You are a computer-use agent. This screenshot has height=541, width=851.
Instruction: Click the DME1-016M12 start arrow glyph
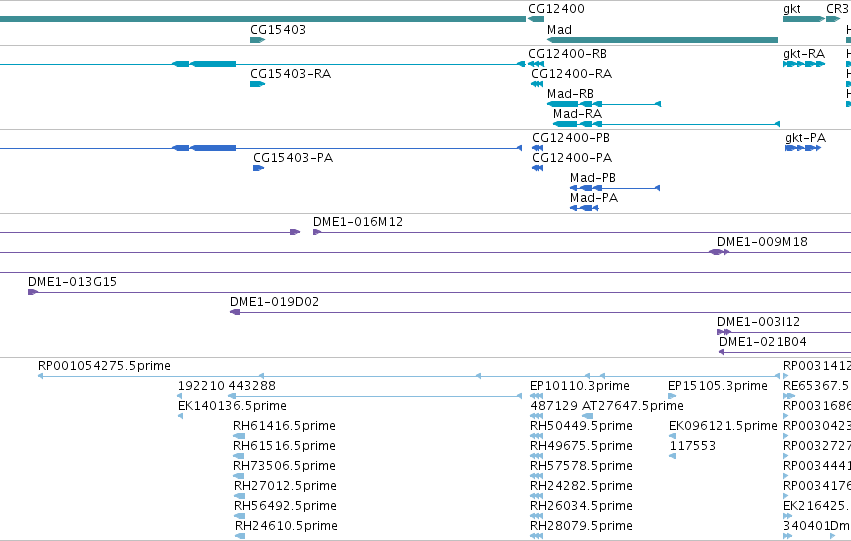click(x=317, y=232)
